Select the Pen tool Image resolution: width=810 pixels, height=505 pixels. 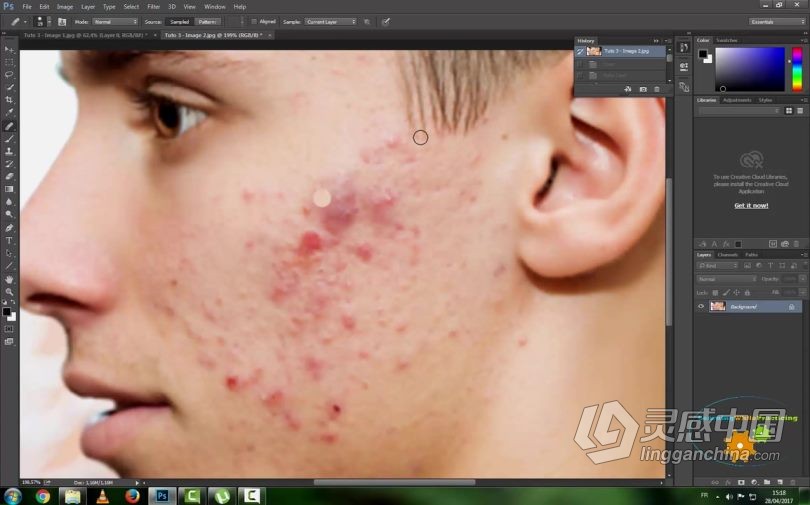9,228
